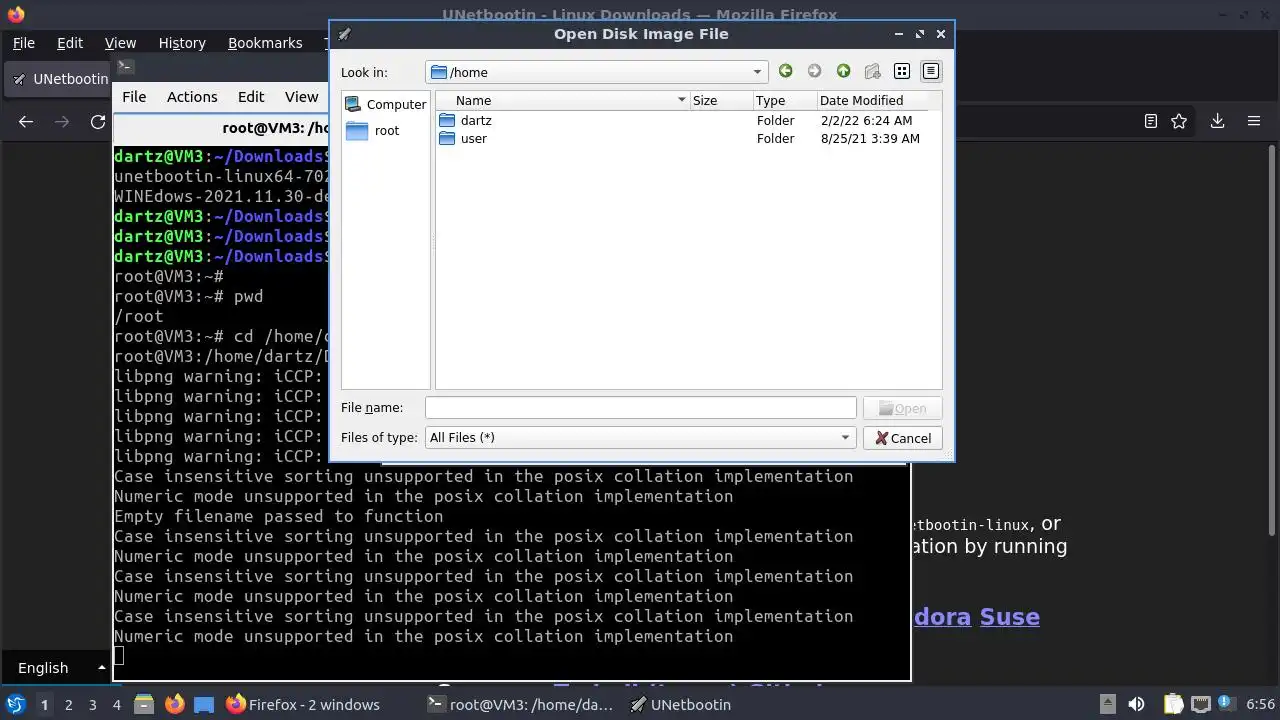Screen dimensions: 1280x720
Task: Go back in the file dialog
Action: [x=785, y=71]
